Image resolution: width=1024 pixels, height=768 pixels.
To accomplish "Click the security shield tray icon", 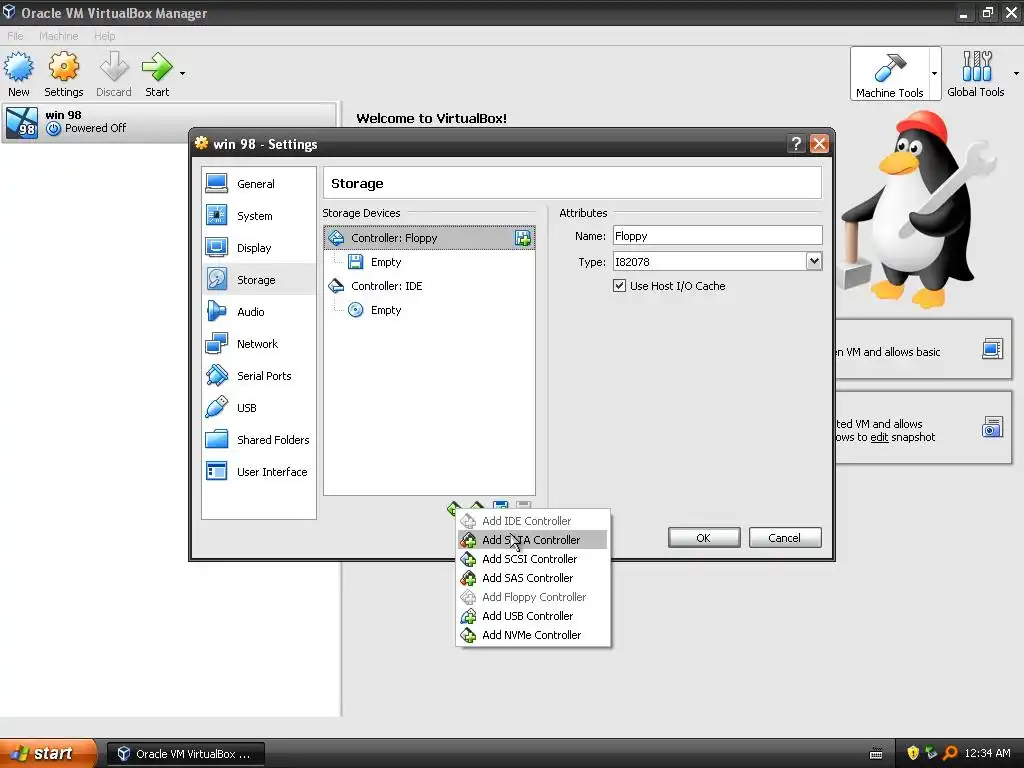I will [912, 754].
